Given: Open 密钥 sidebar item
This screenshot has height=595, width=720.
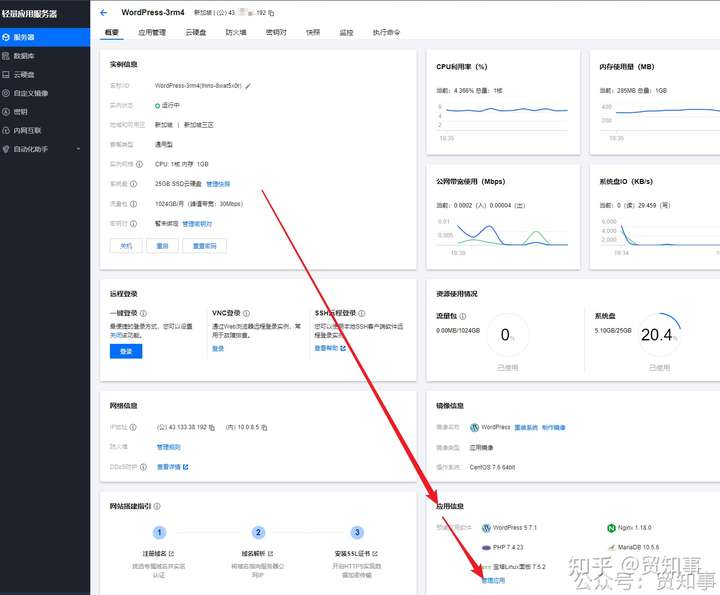Looking at the screenshot, I should (x=45, y=112).
